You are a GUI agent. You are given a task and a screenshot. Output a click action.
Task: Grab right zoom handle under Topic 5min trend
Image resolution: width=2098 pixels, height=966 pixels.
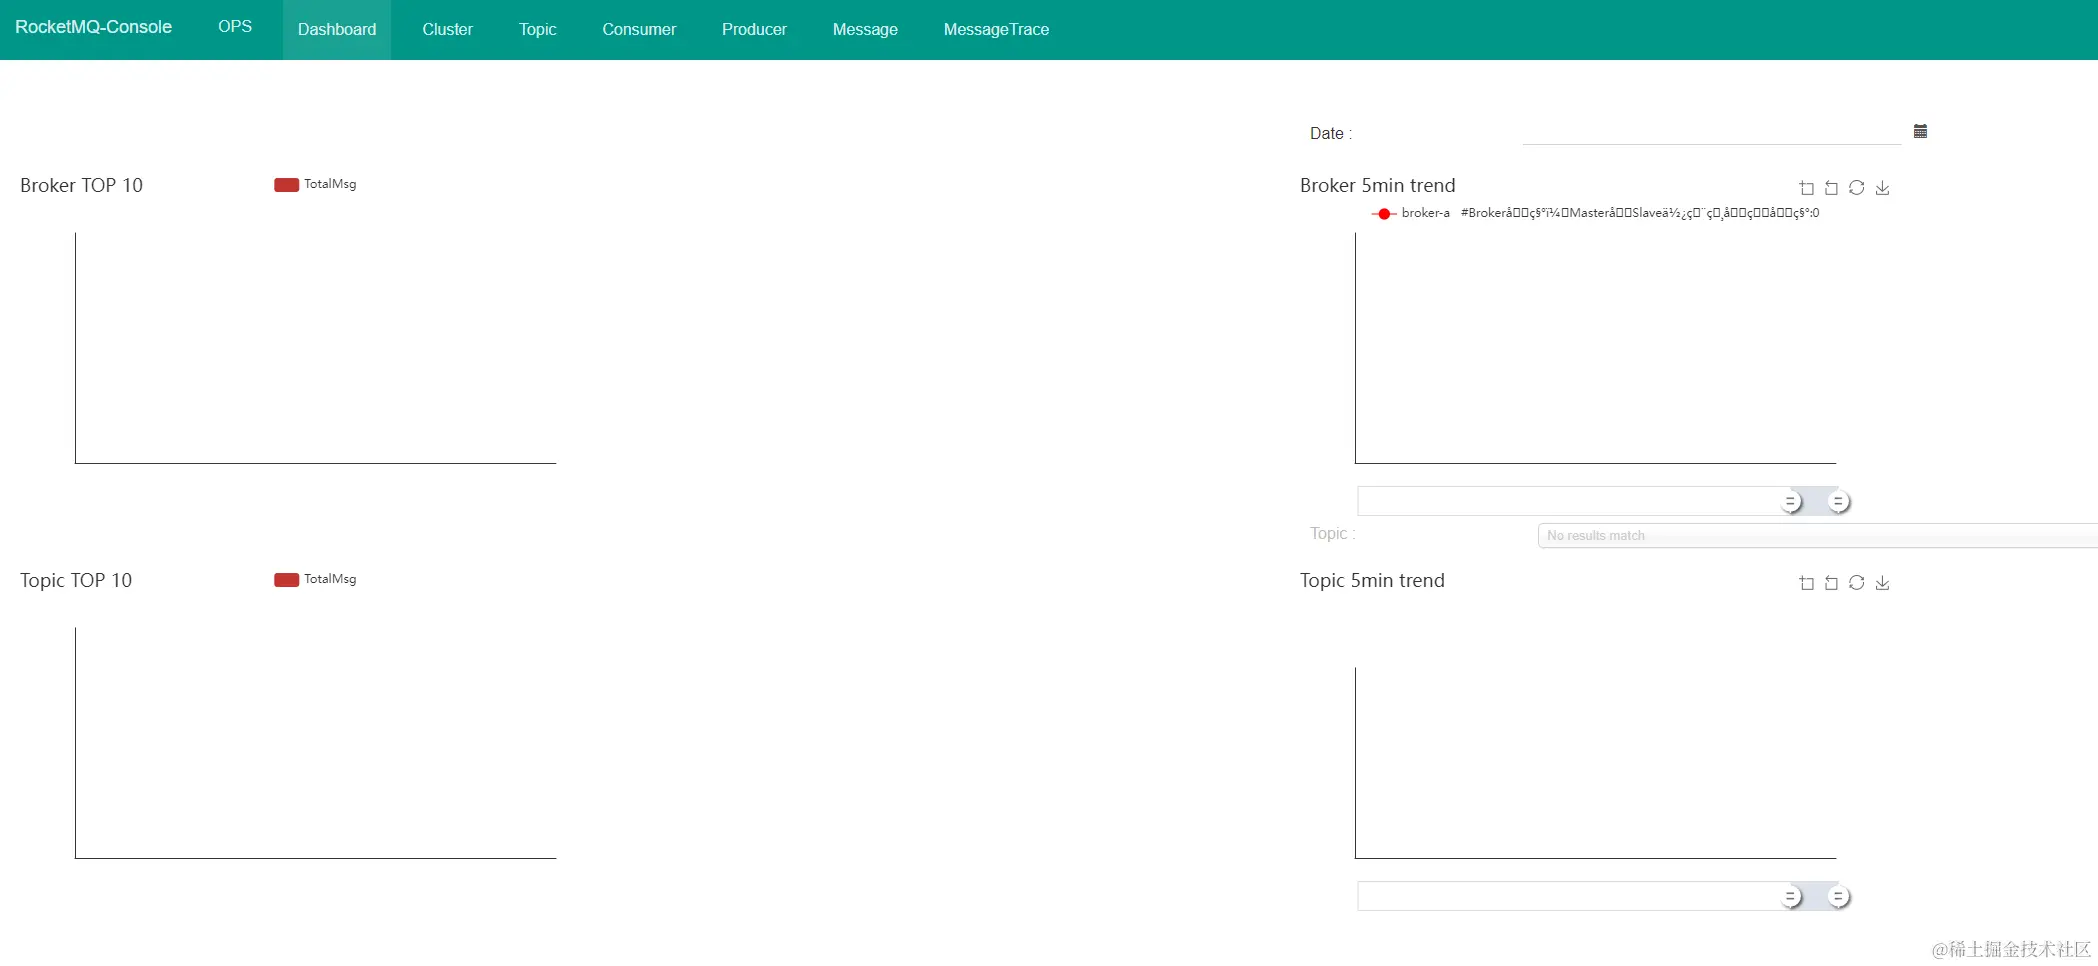click(x=1838, y=896)
